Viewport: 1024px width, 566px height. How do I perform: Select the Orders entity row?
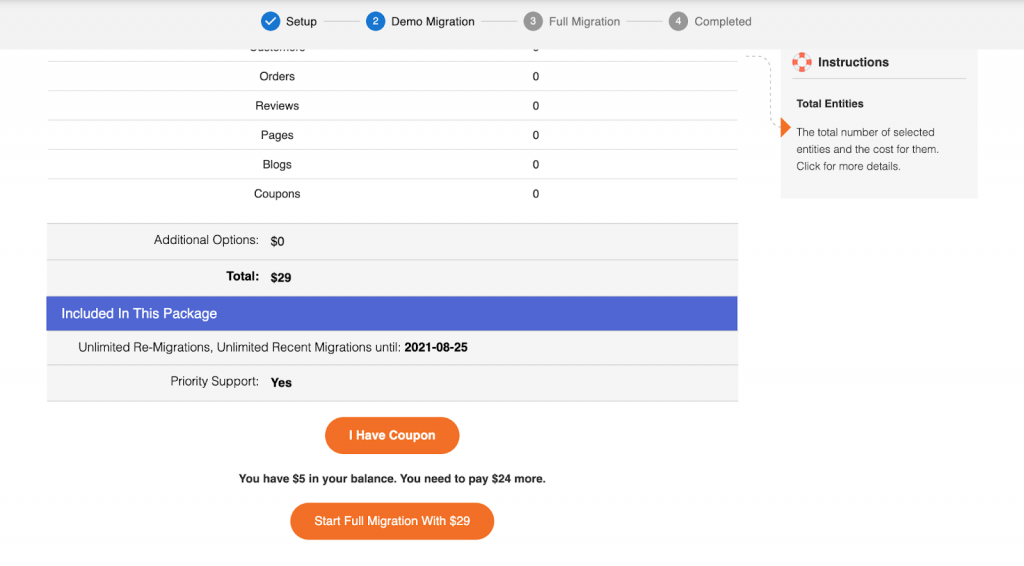[x=392, y=76]
